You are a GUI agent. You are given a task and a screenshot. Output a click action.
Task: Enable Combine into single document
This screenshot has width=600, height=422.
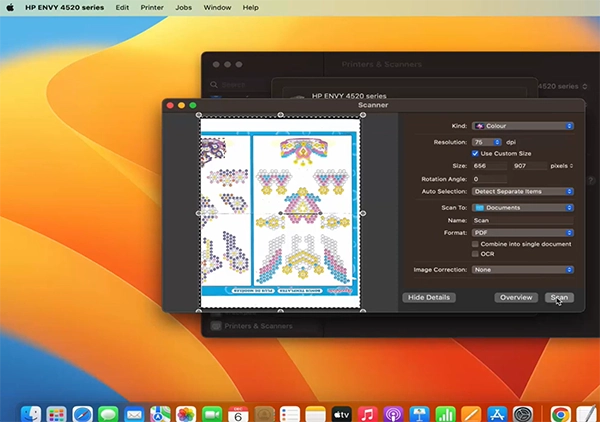click(x=475, y=244)
